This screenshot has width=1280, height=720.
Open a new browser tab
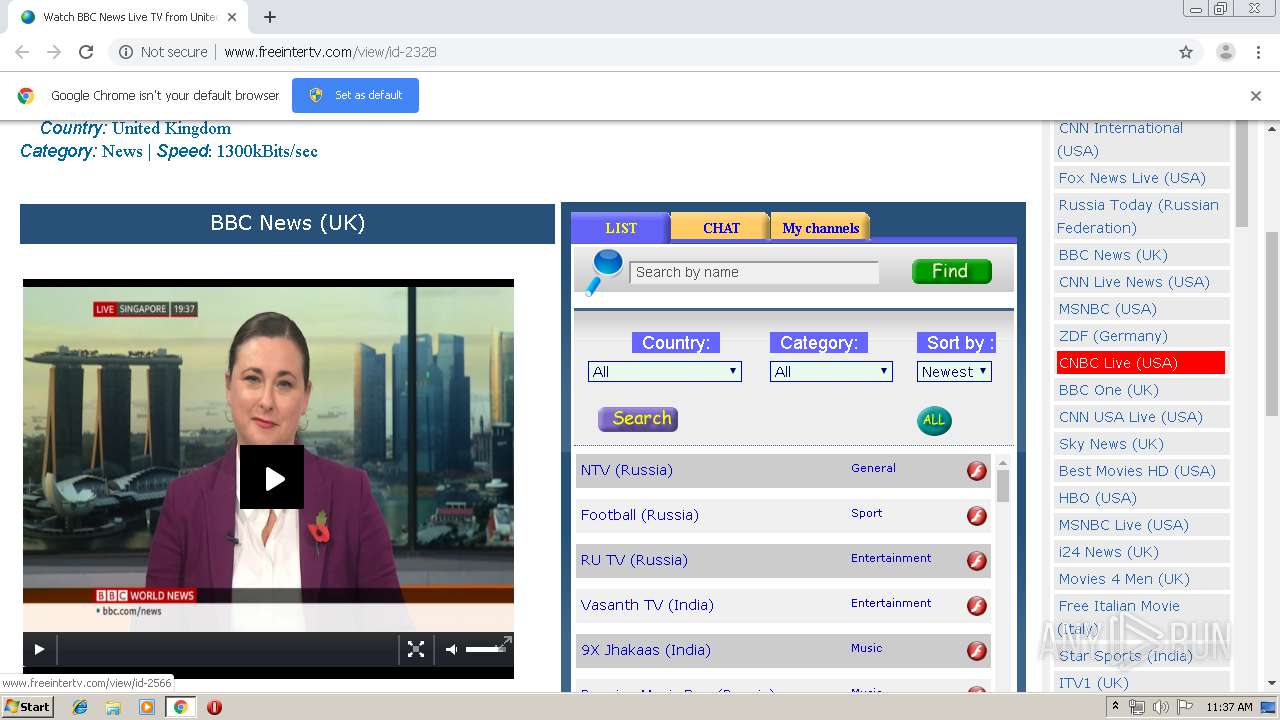(270, 17)
